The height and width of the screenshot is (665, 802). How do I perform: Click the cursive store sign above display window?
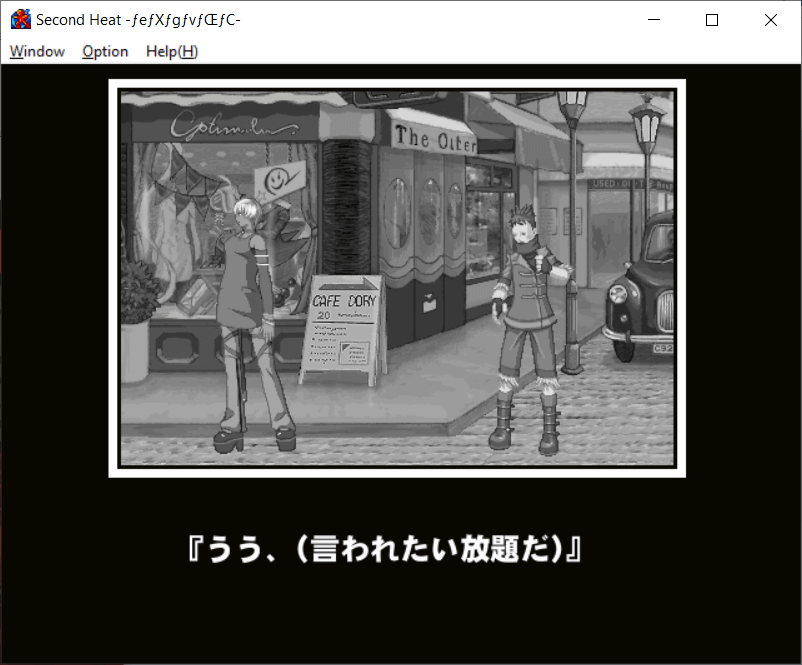pyautogui.click(x=232, y=126)
